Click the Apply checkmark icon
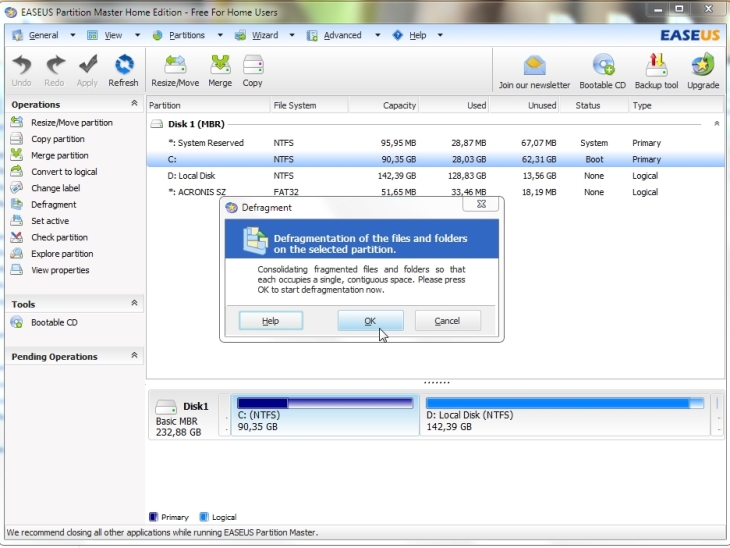The image size is (730, 548). point(88,71)
